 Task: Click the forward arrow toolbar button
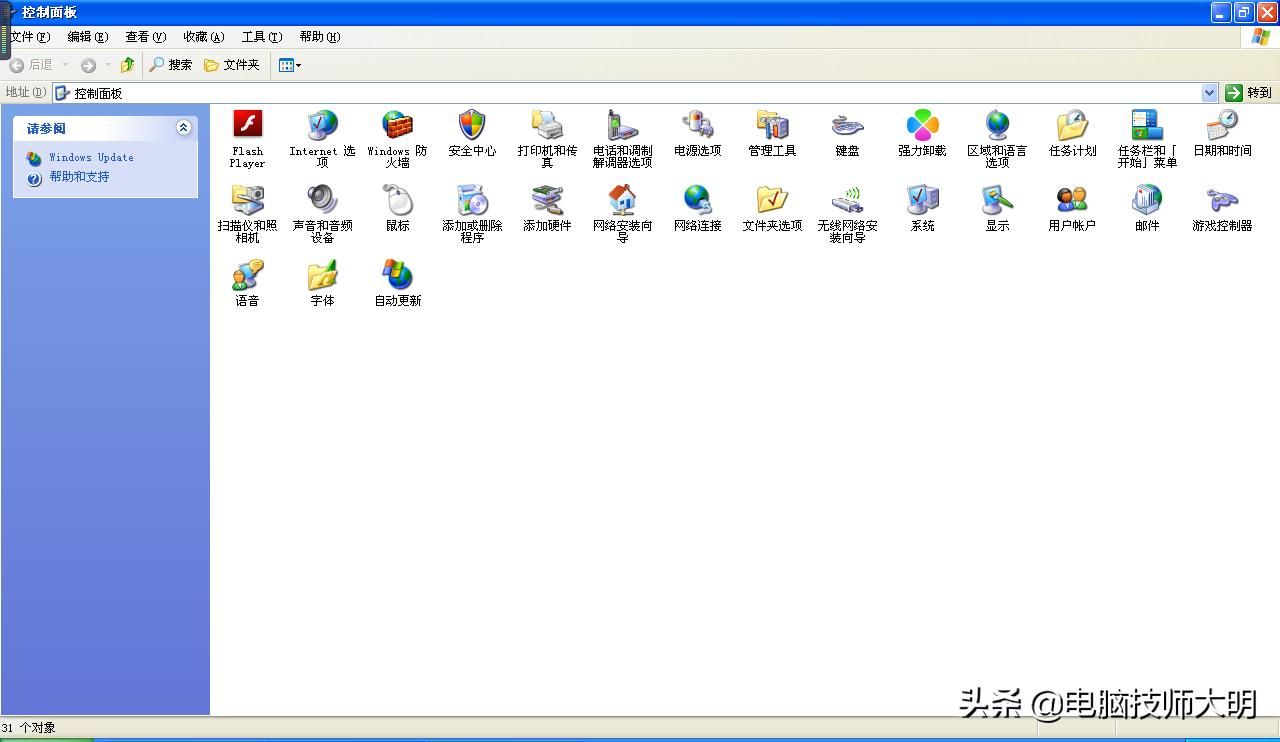[x=88, y=65]
